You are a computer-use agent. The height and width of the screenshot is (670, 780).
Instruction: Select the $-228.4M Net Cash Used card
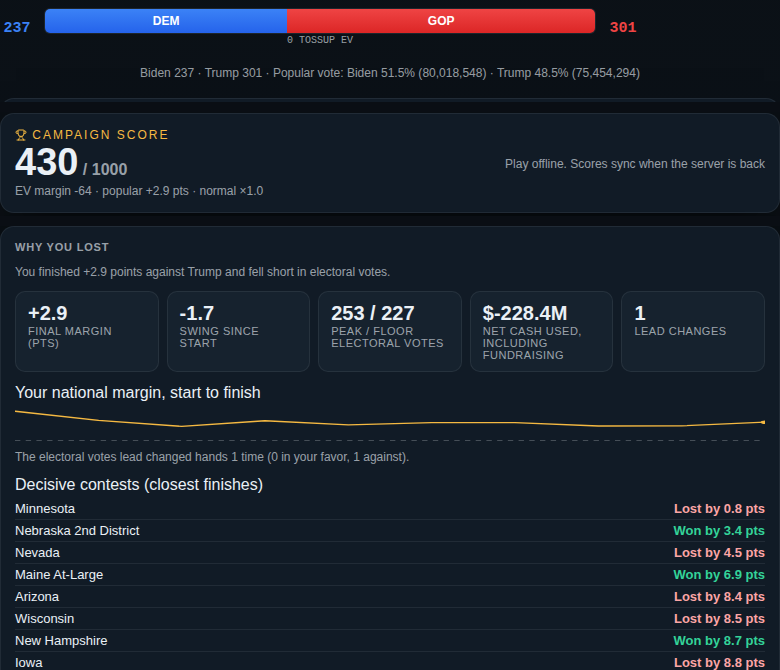click(541, 331)
